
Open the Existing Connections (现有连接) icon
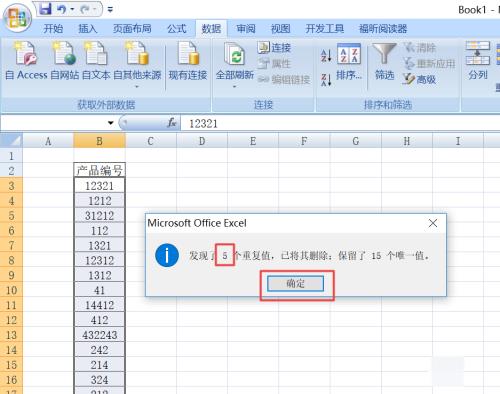188,54
